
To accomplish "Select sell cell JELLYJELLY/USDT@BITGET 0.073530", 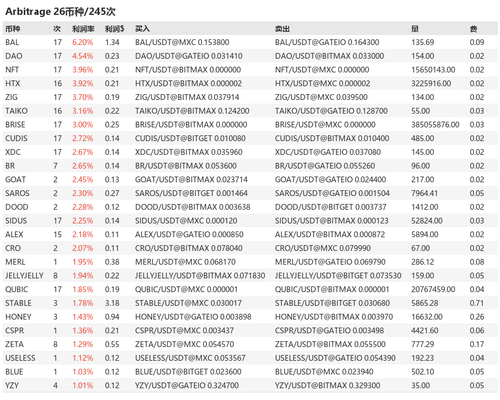I will point(338,275).
